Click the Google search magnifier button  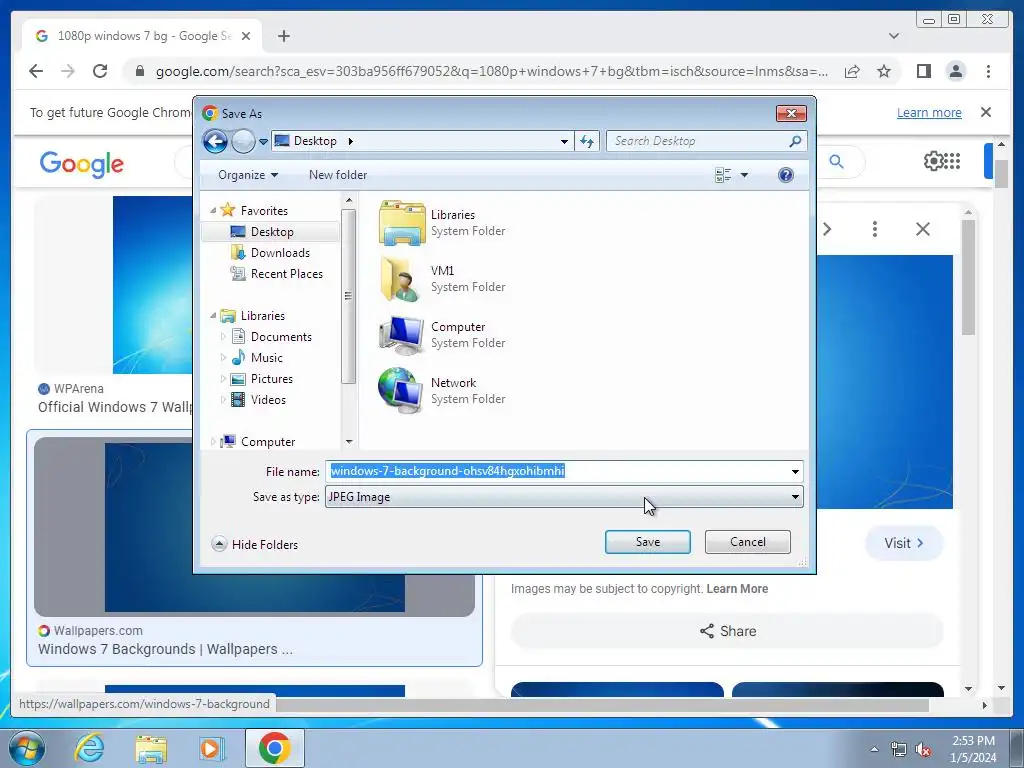(836, 161)
